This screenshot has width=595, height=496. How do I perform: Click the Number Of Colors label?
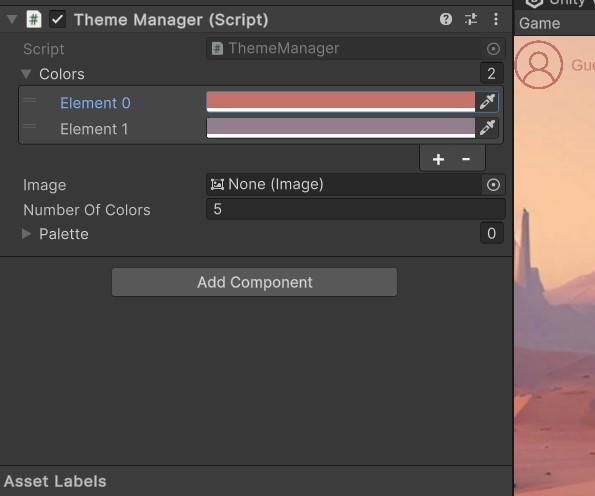click(x=87, y=210)
